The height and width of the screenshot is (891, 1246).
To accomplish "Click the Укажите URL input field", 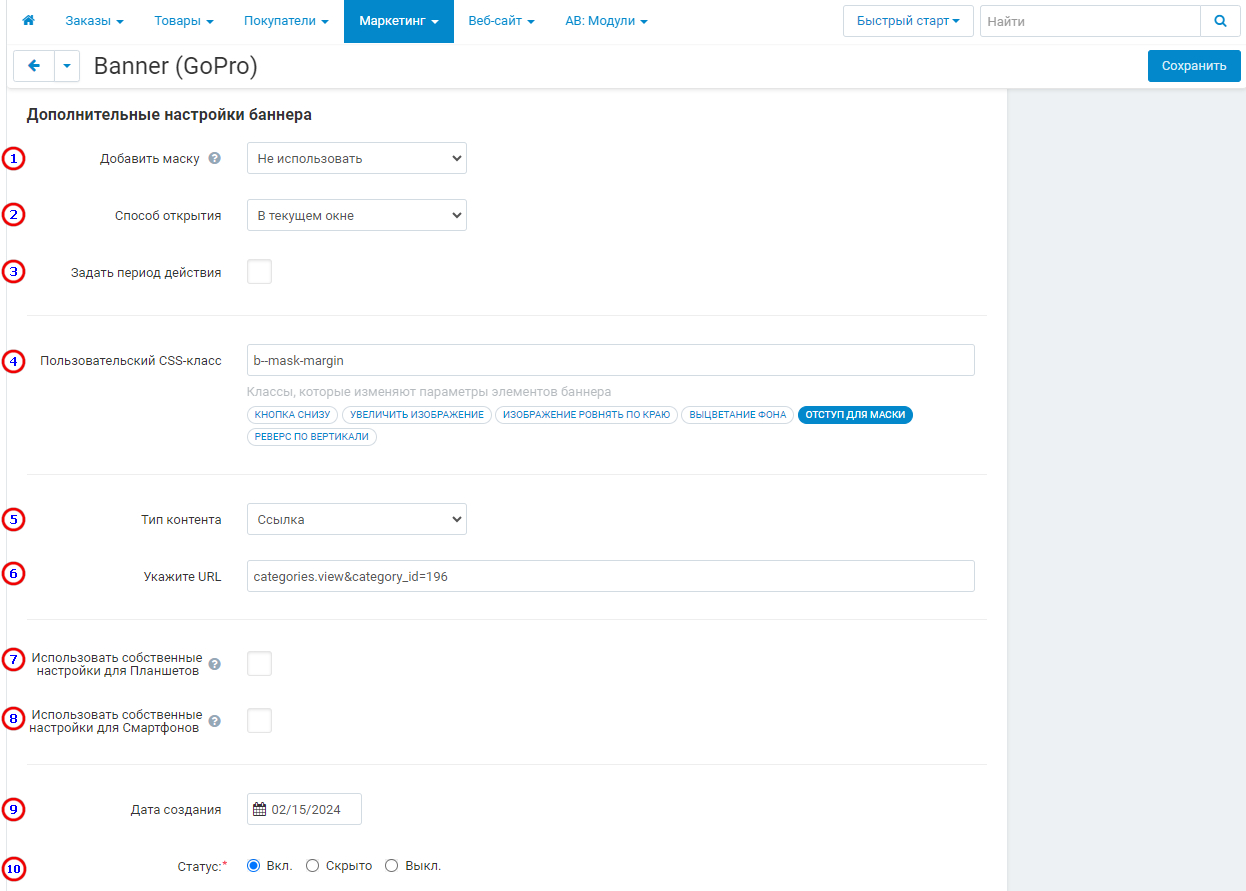I will [610, 576].
